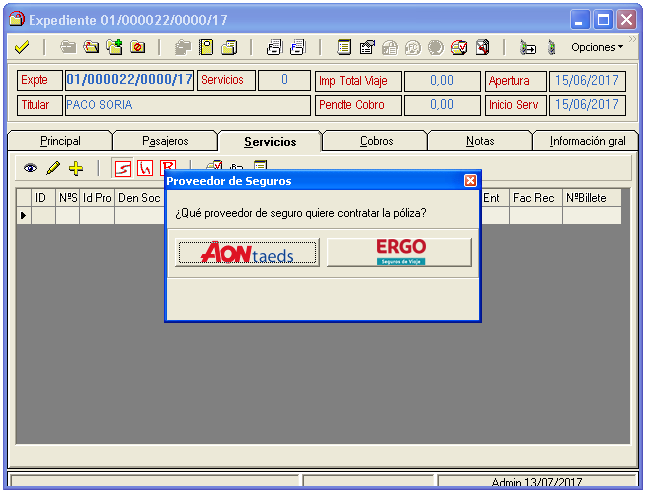Click the yellow notebook page icon
Viewport: 645px width, 493px height.
tap(206, 47)
